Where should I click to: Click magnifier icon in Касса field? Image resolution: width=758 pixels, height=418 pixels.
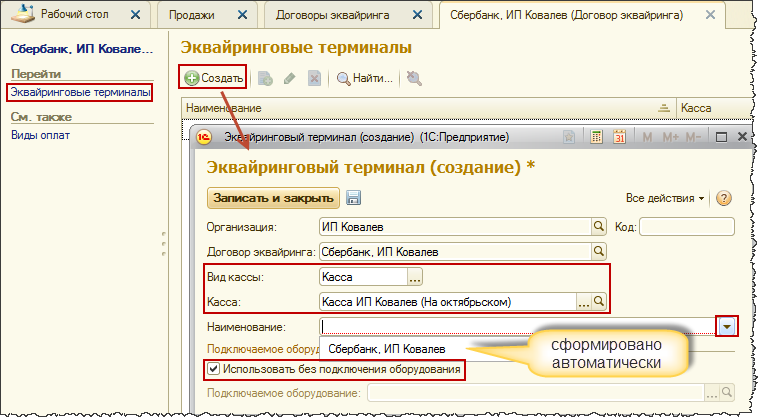coord(598,302)
